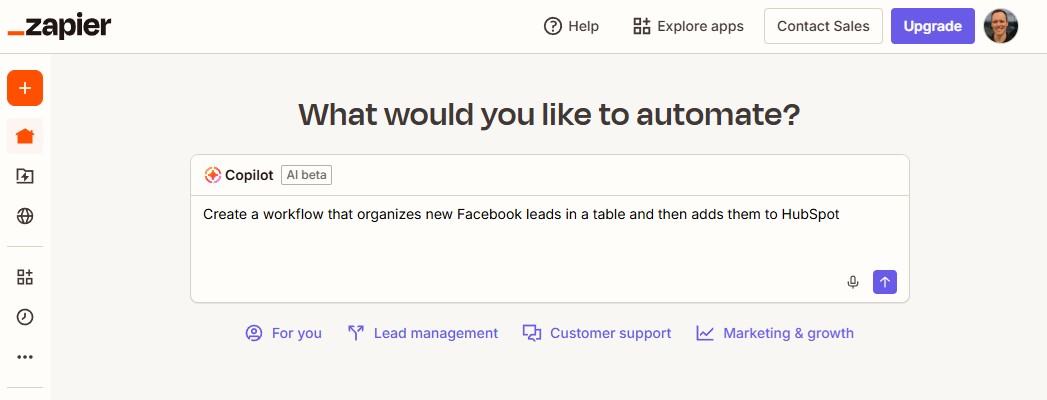Select the Marketing & growth tab

775,333
